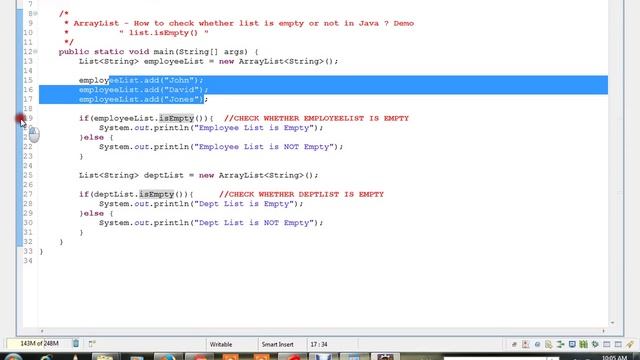The image size is (640, 360).
Task: Click the 17 : 34 cursor position field
Action: coord(319,344)
